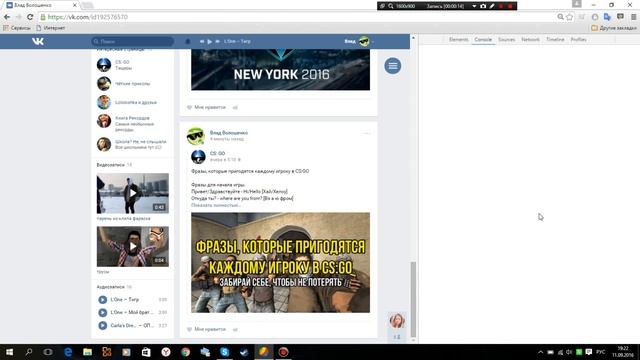Like the New York 2016 post
640x360 pixels.
pyautogui.click(x=206, y=107)
